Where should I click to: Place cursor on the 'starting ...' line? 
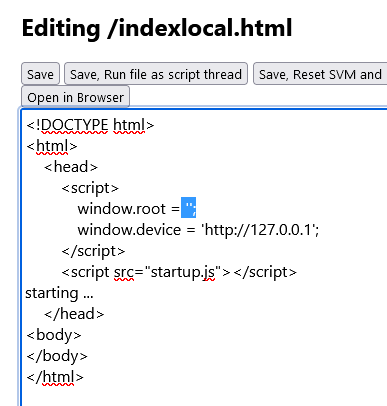pyautogui.click(x=59, y=293)
